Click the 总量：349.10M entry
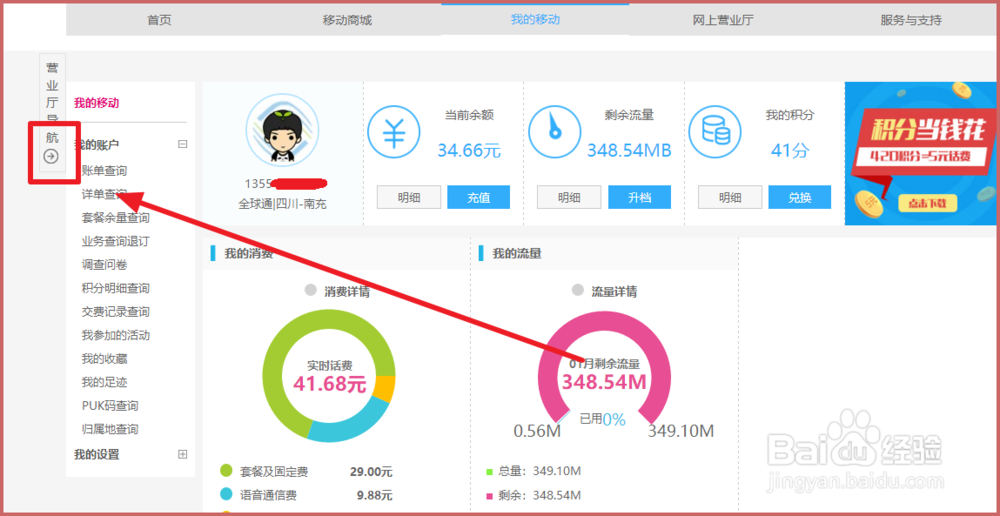1000x516 pixels. (534, 471)
